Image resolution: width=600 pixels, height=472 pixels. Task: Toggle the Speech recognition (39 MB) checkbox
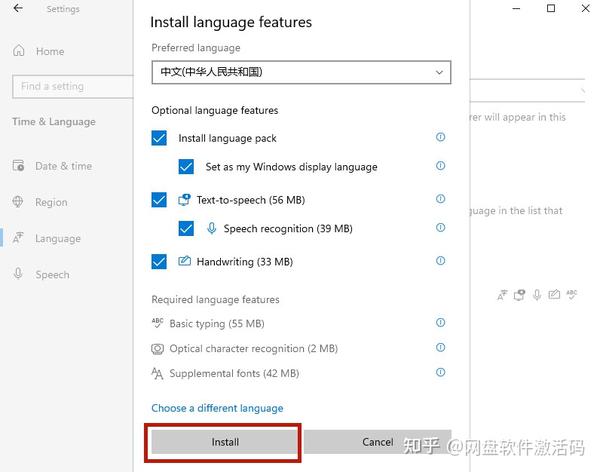(x=186, y=229)
